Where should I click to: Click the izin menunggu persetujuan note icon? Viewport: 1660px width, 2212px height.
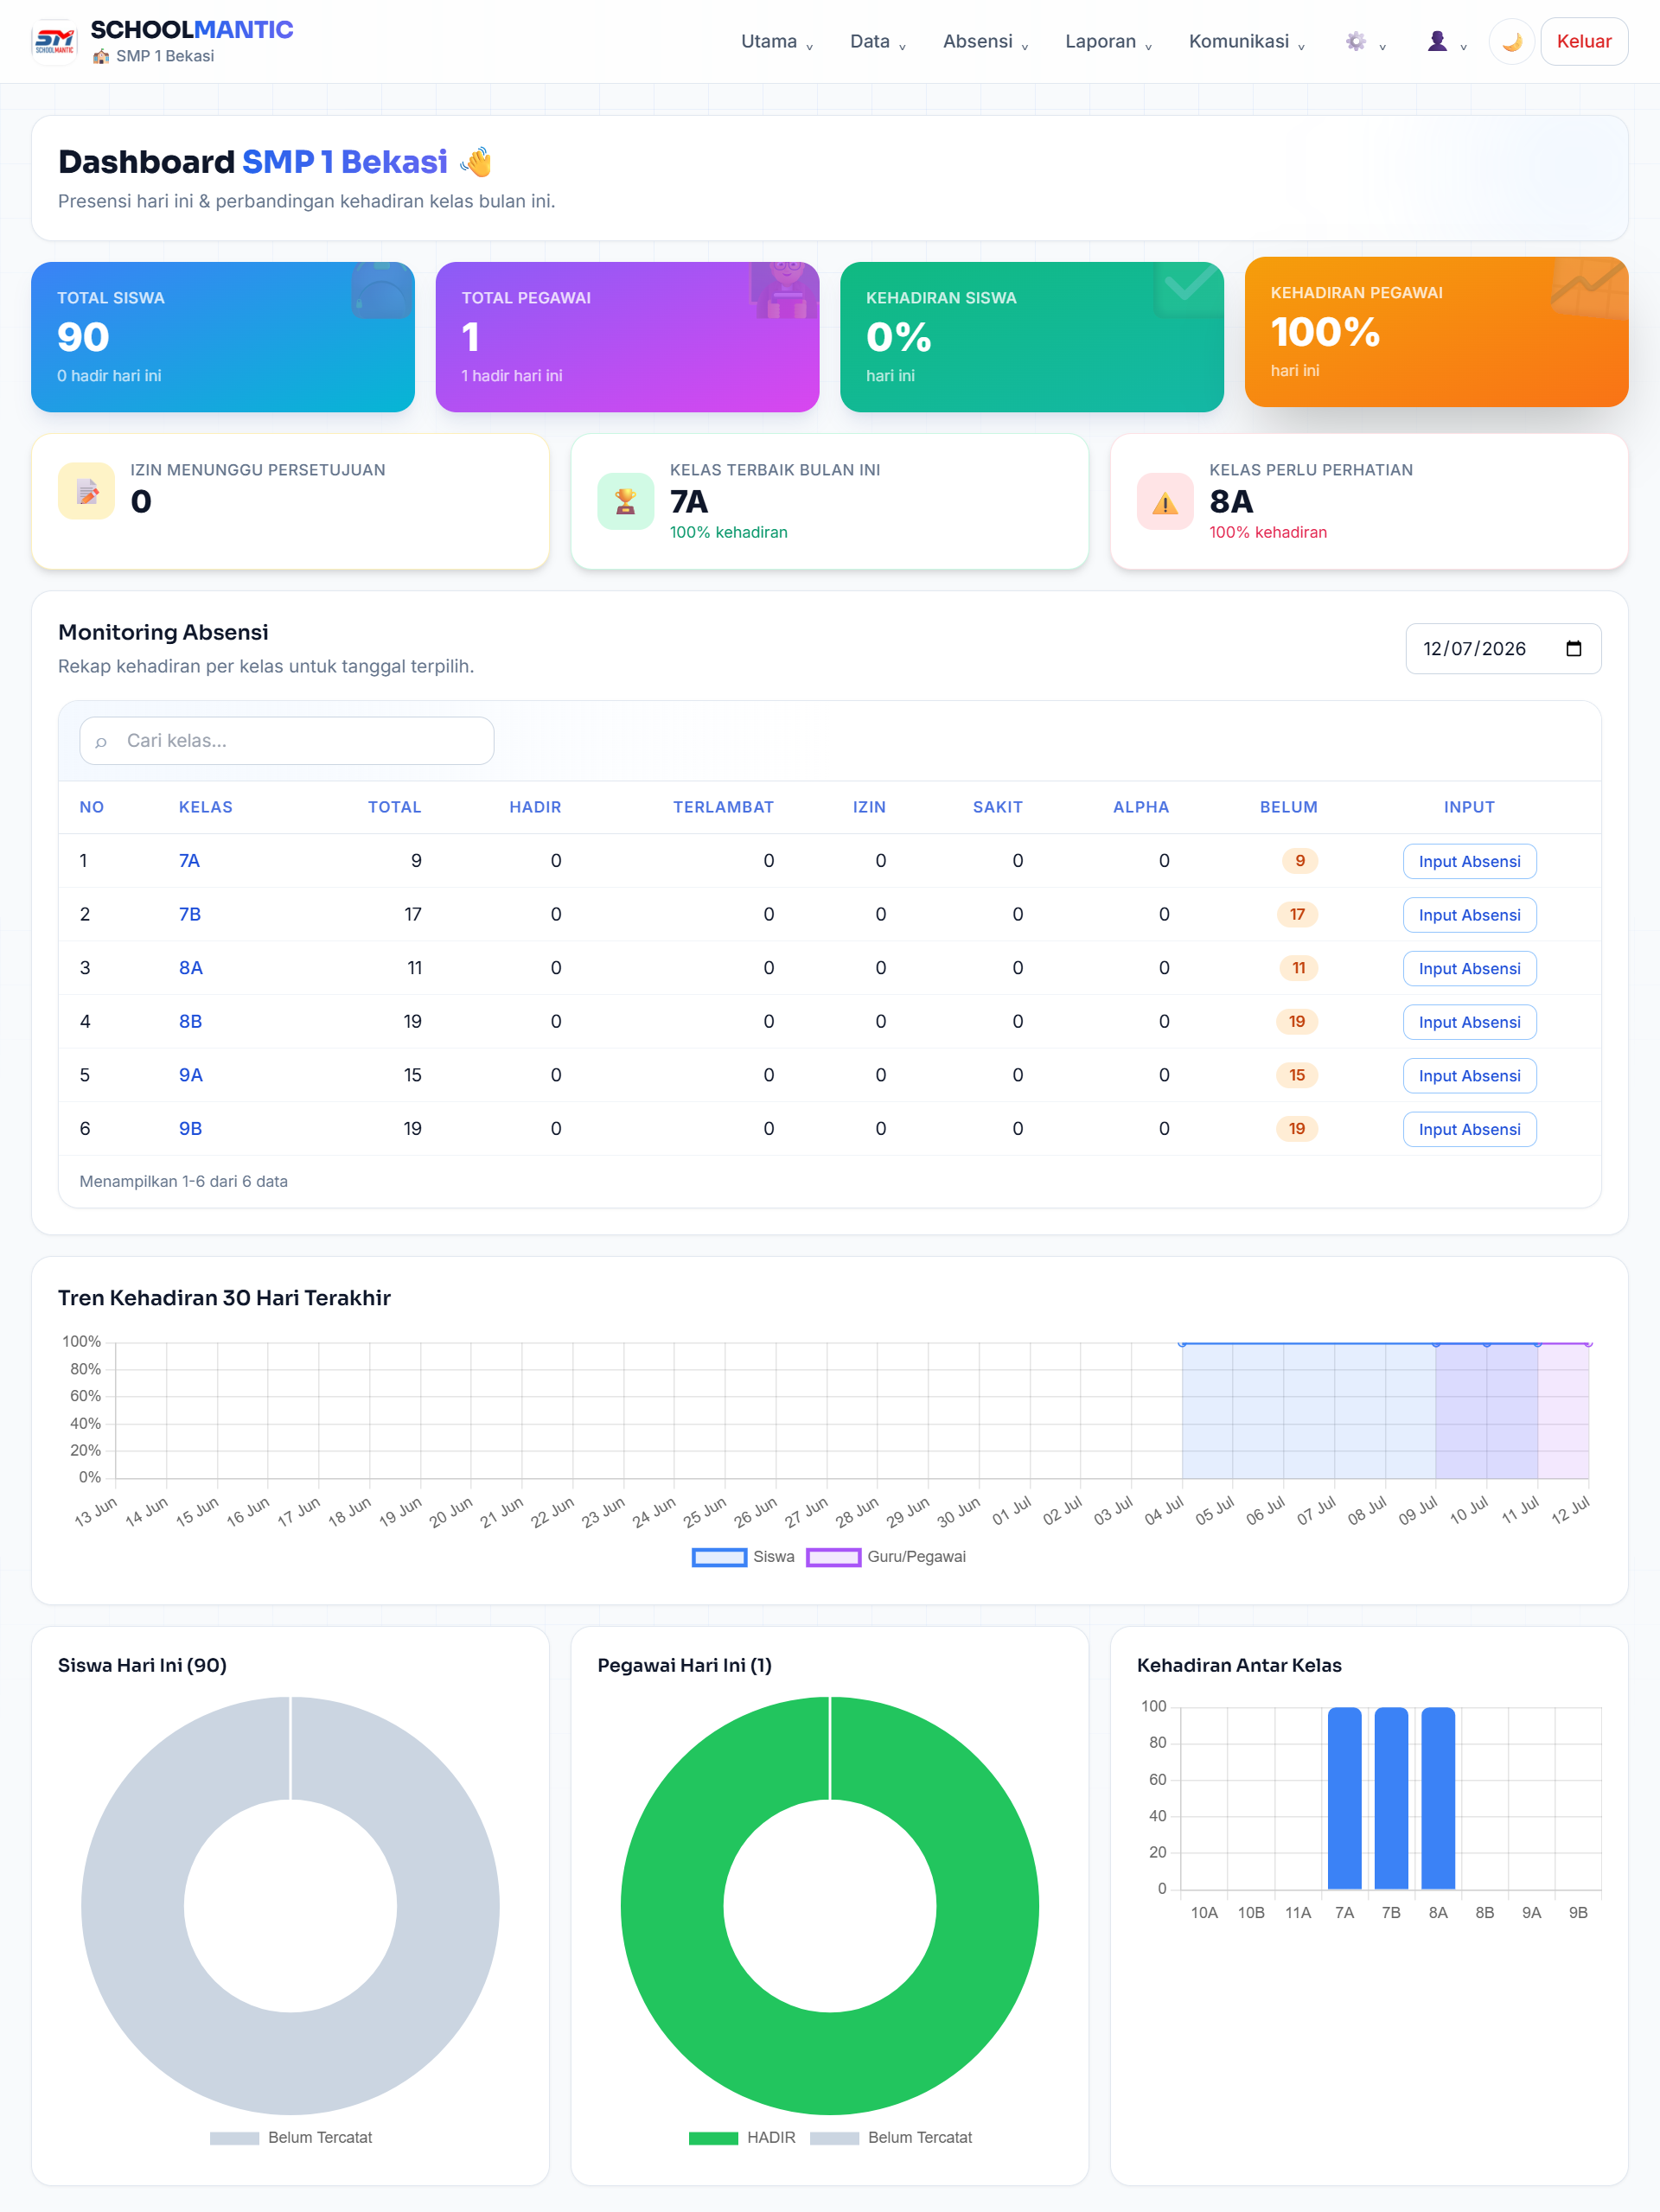(87, 491)
